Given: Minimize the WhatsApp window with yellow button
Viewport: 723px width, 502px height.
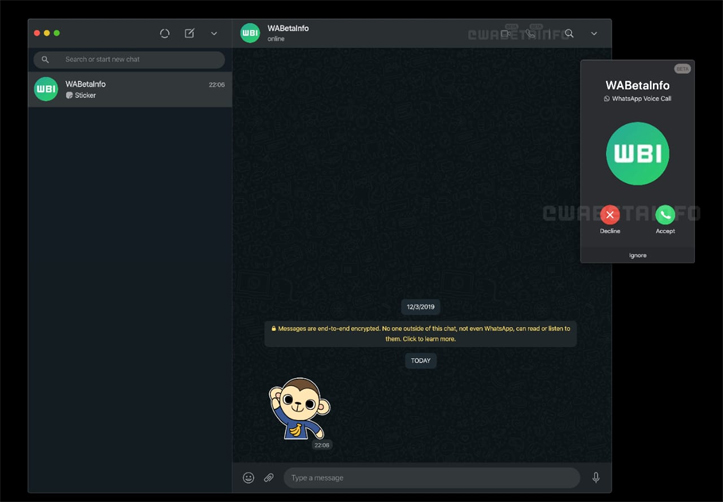Looking at the screenshot, I should tap(47, 33).
